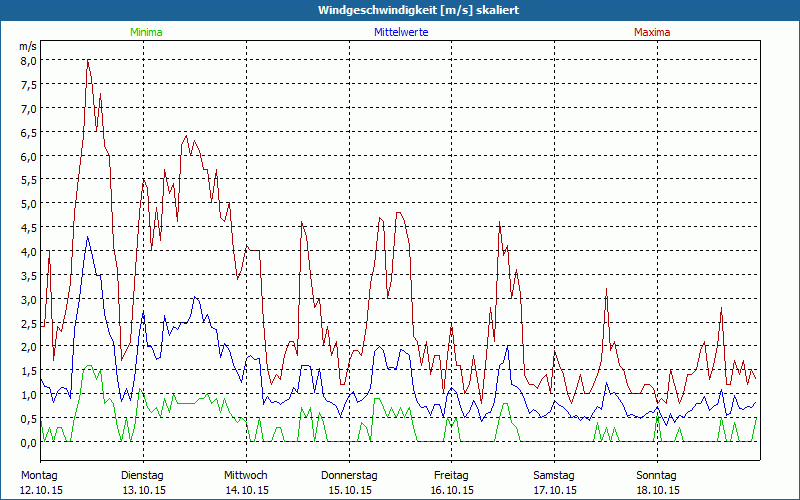The height and width of the screenshot is (500, 800).
Task: Click the date 14.10.15
Action: pos(247,490)
